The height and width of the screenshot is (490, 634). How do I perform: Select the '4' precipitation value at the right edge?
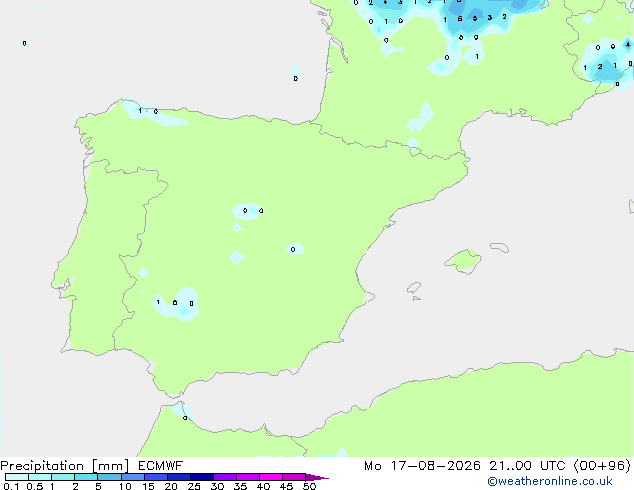pos(628,44)
